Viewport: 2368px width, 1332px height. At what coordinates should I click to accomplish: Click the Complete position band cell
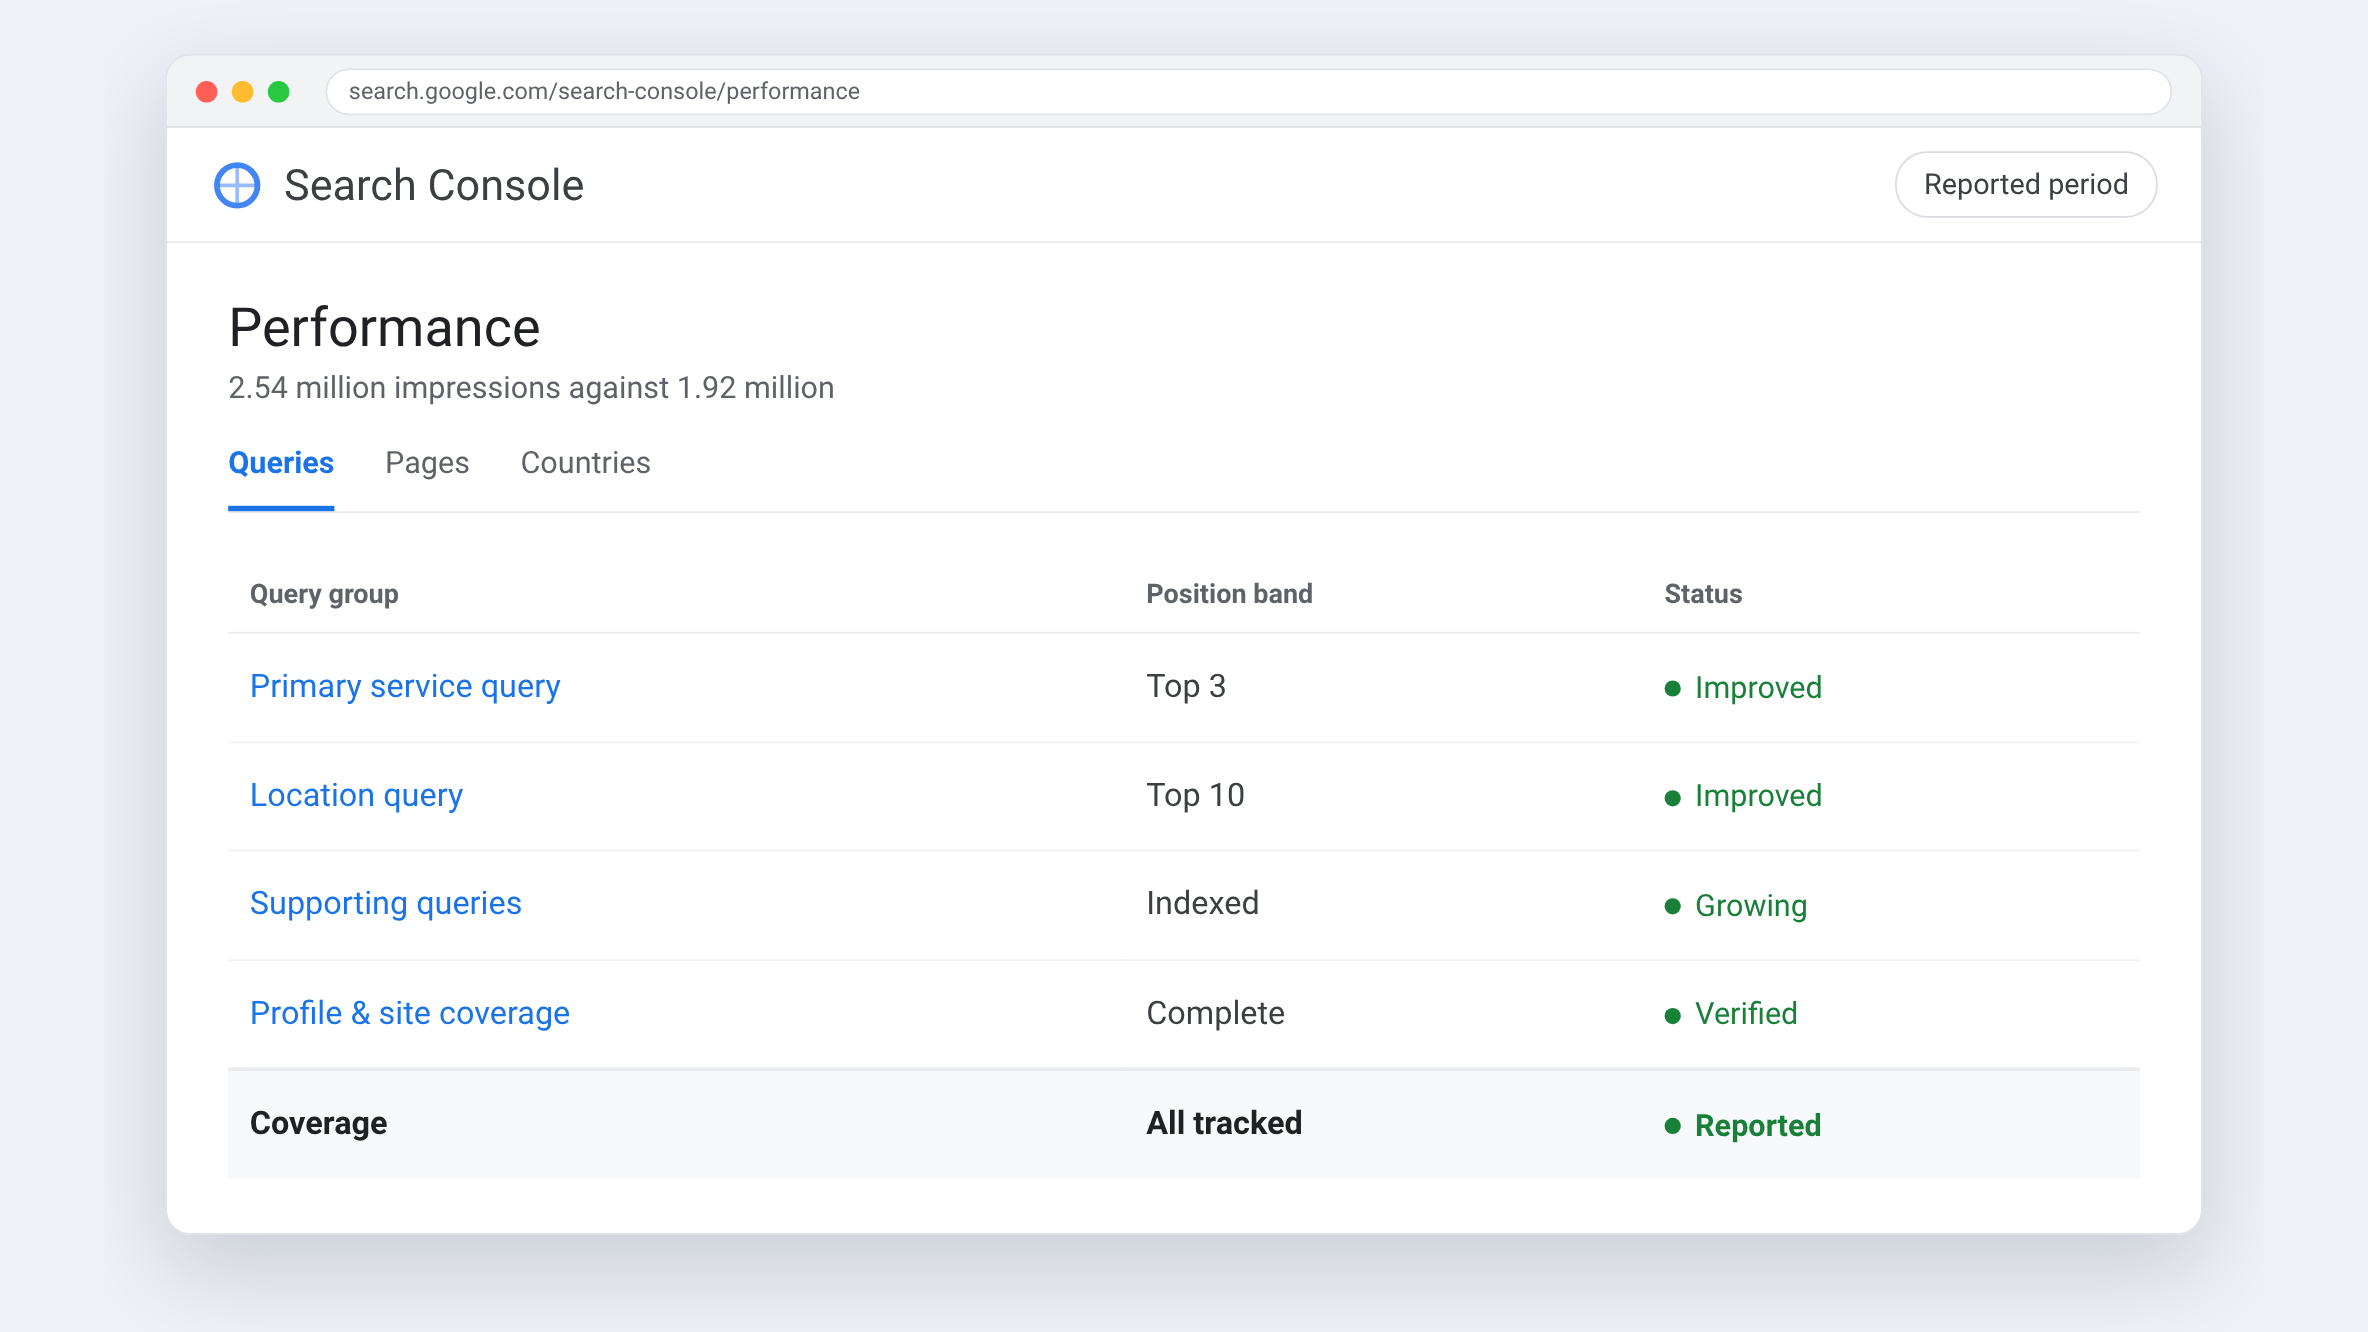point(1215,1014)
